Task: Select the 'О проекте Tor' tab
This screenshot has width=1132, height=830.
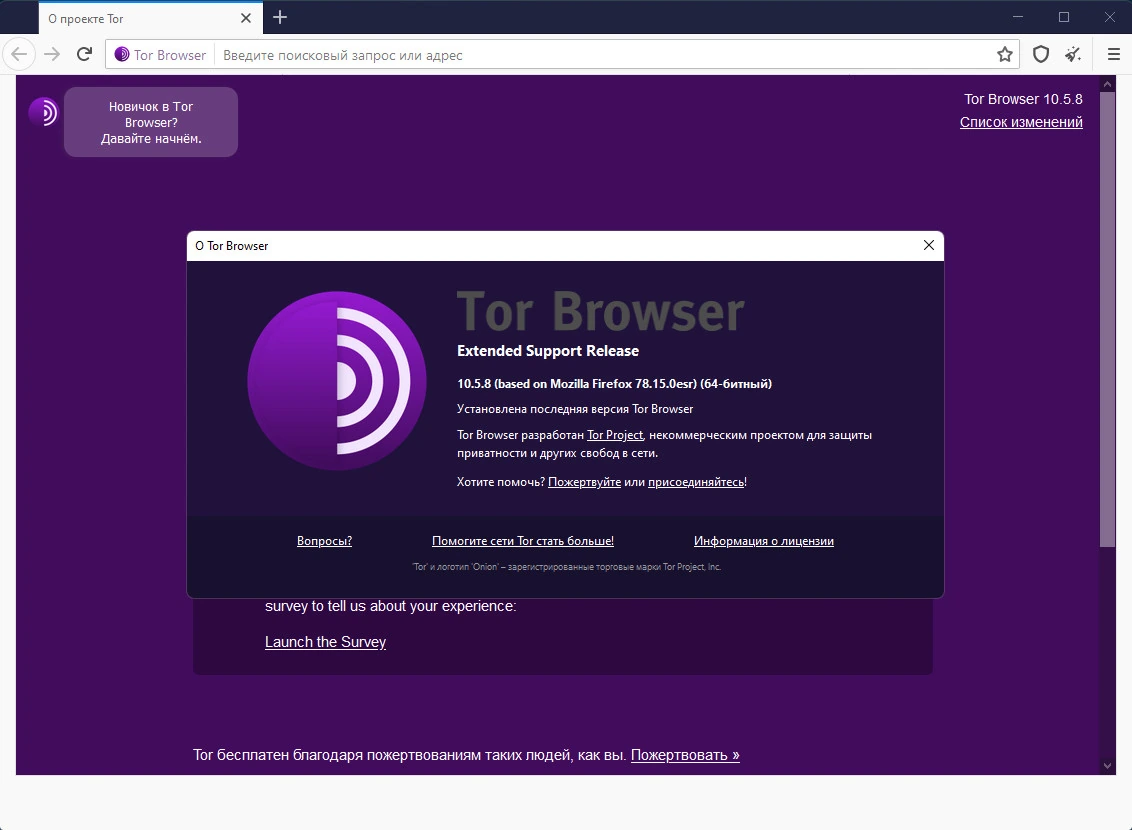Action: click(x=150, y=18)
